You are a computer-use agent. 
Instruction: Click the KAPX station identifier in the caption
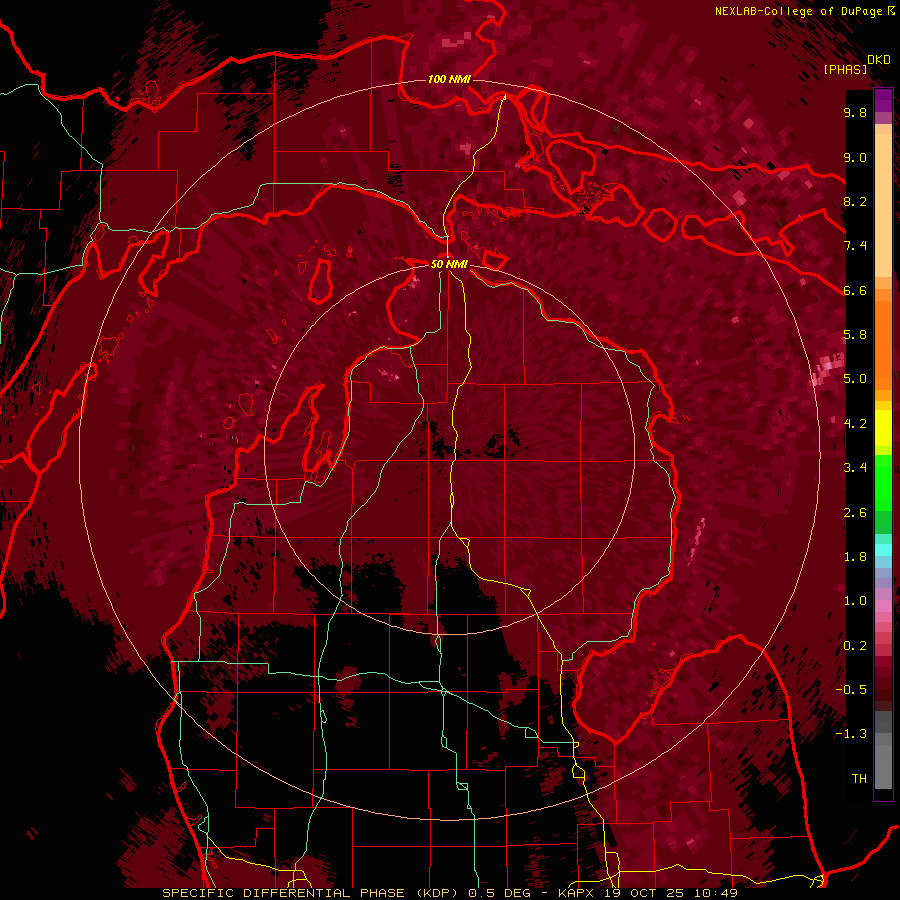tap(578, 893)
